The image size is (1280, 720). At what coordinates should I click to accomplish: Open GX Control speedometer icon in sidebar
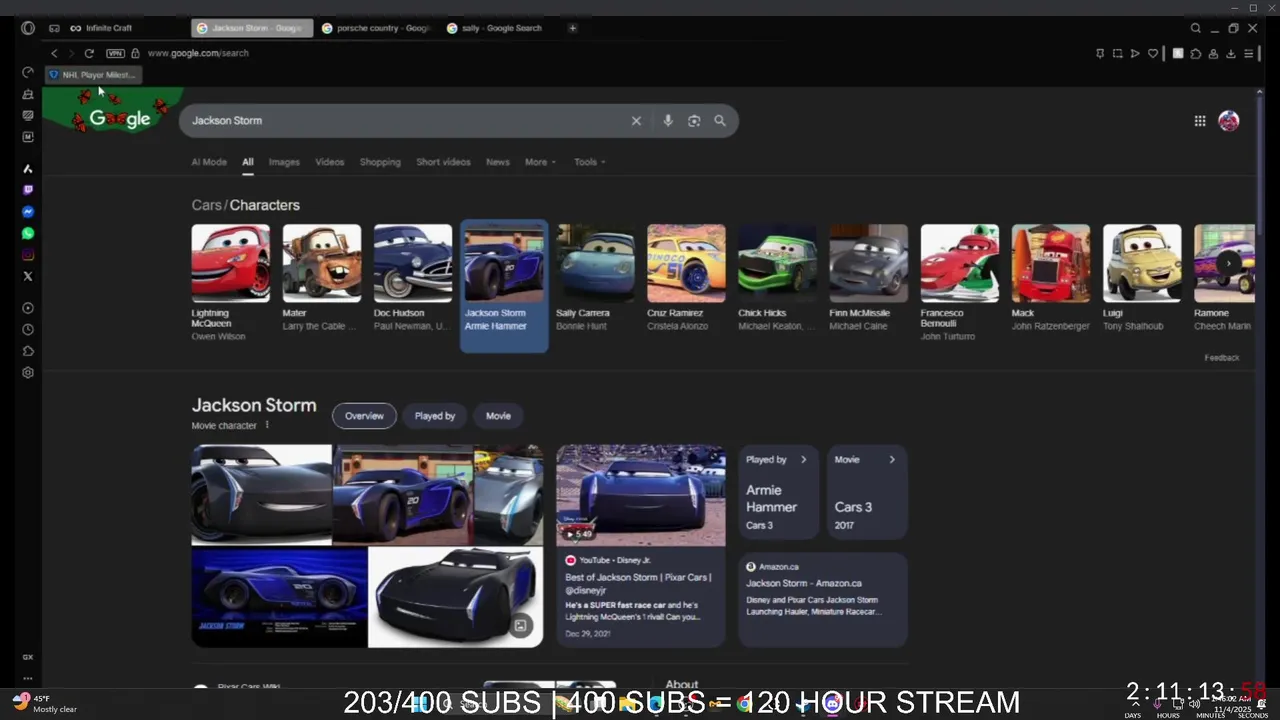tap(28, 72)
